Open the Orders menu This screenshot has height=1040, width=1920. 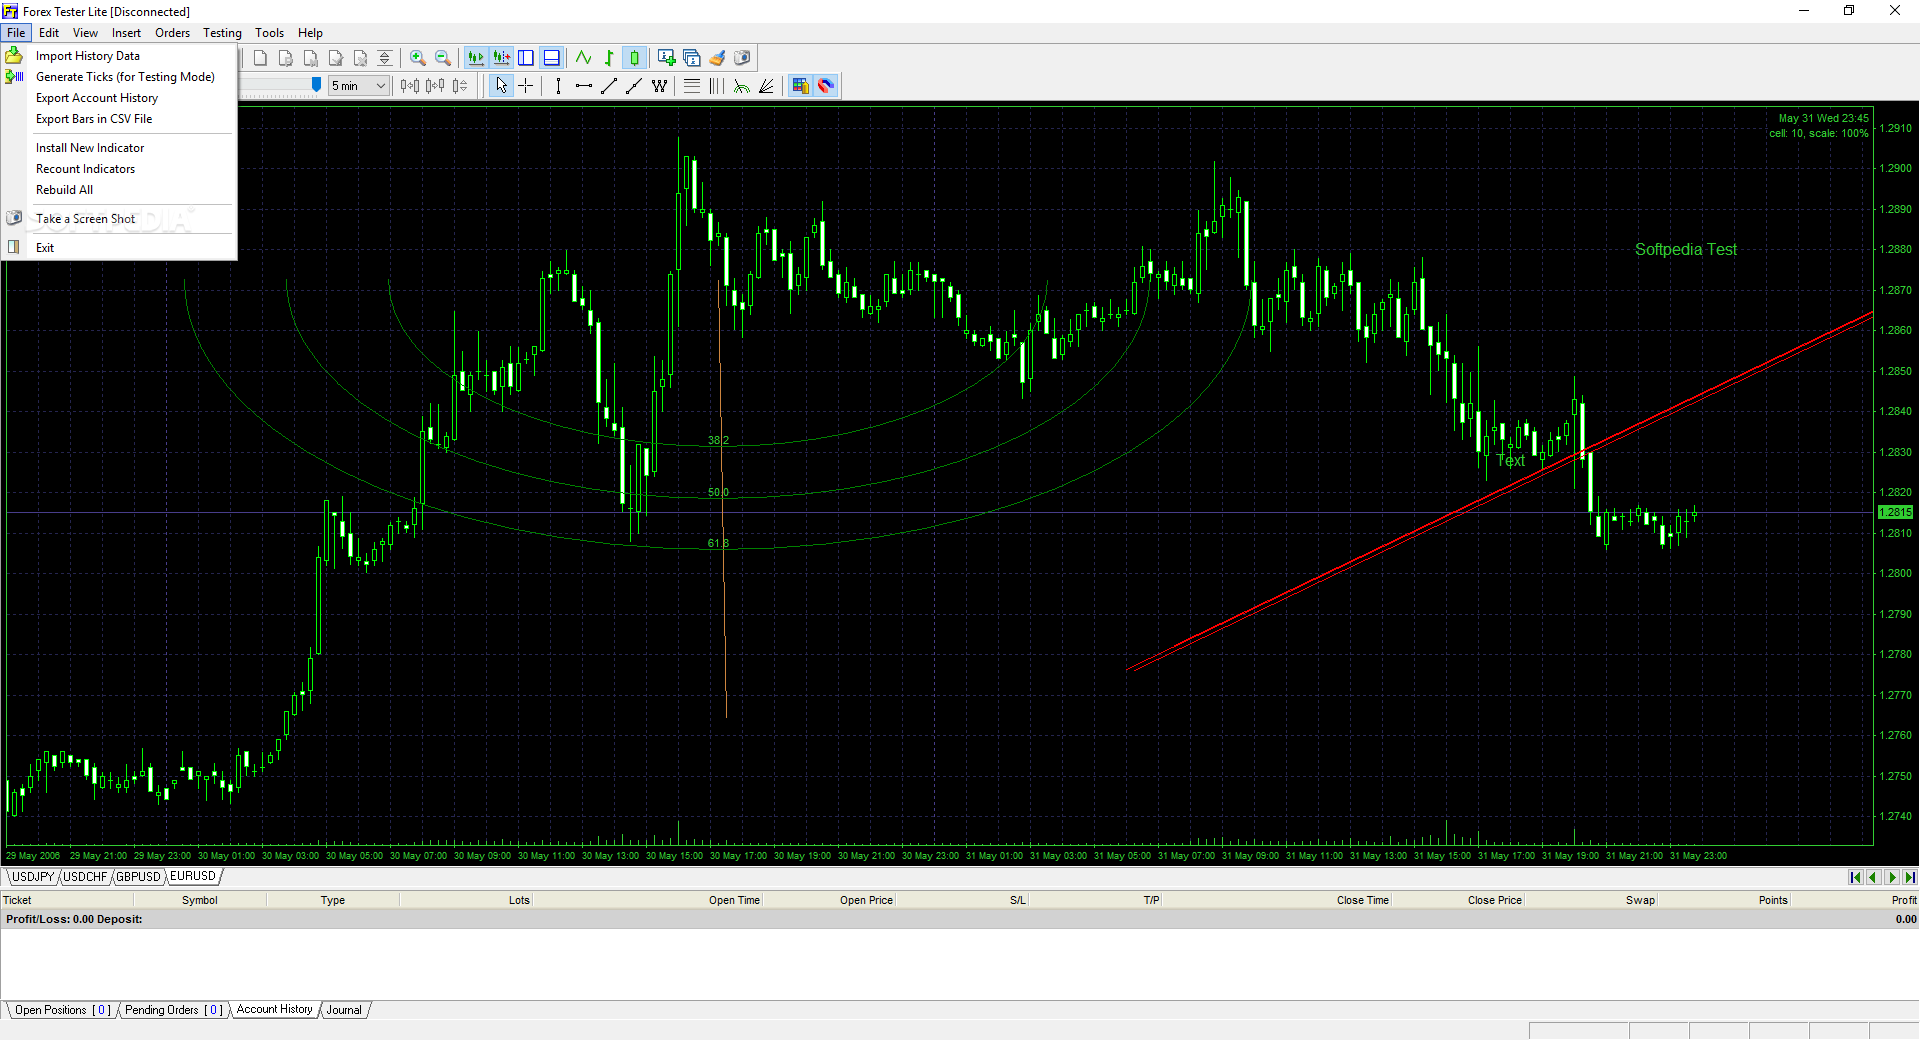click(x=172, y=33)
